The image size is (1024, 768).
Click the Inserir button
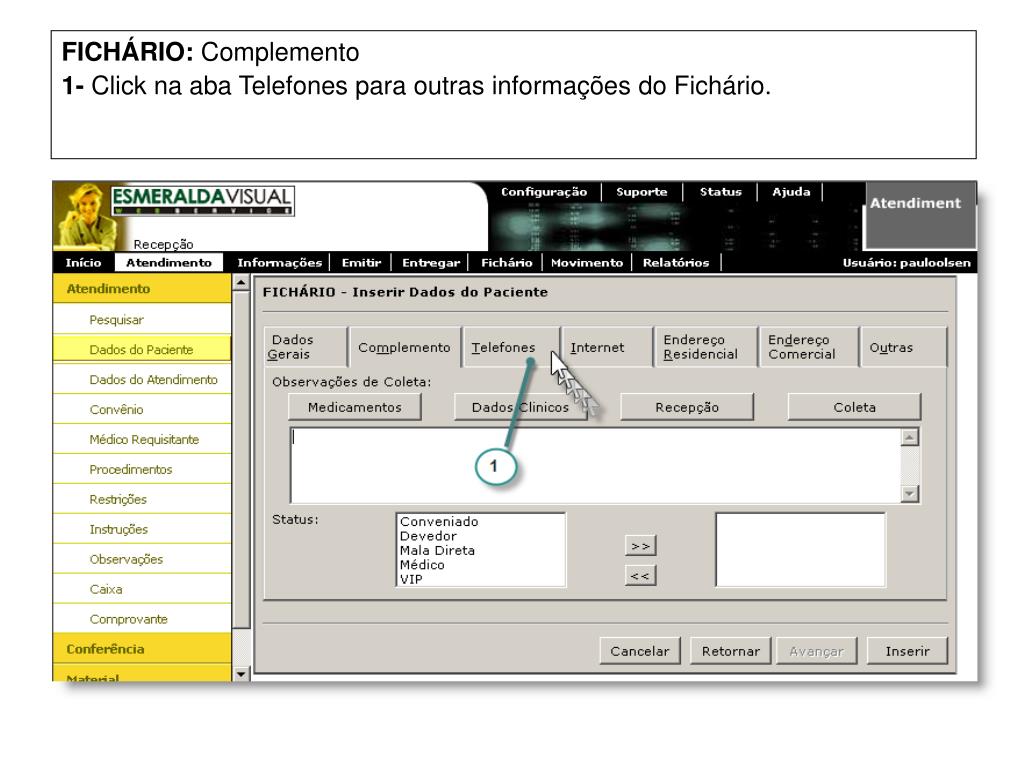tap(907, 651)
